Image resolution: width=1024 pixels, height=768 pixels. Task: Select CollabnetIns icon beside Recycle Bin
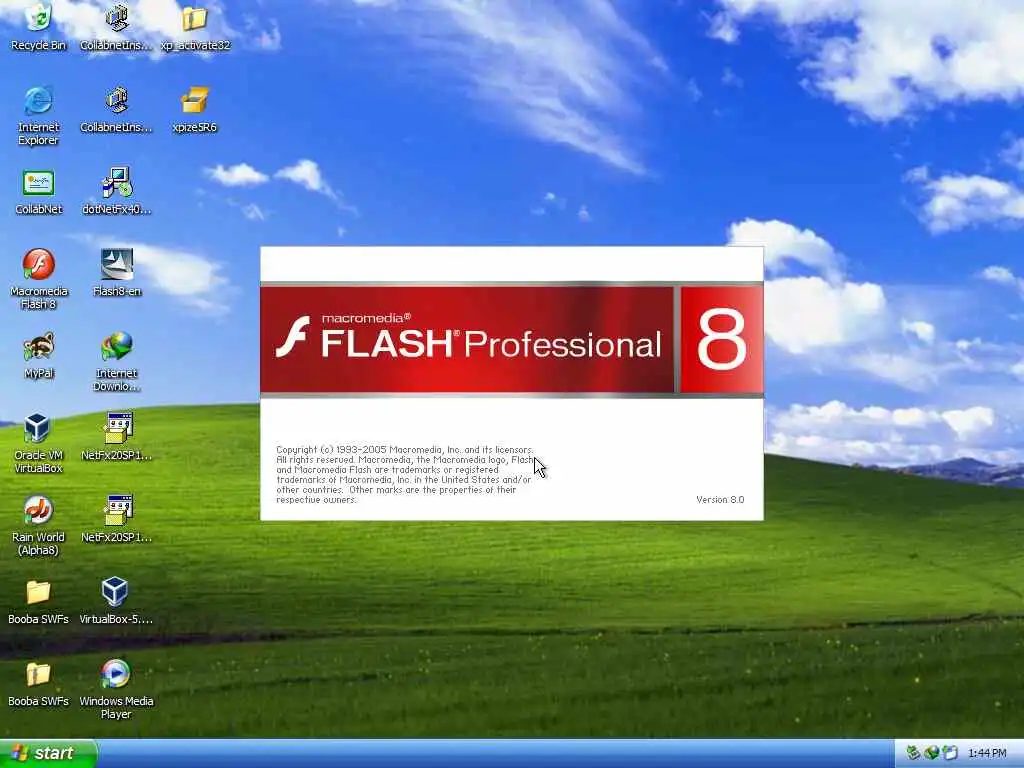coord(116,27)
